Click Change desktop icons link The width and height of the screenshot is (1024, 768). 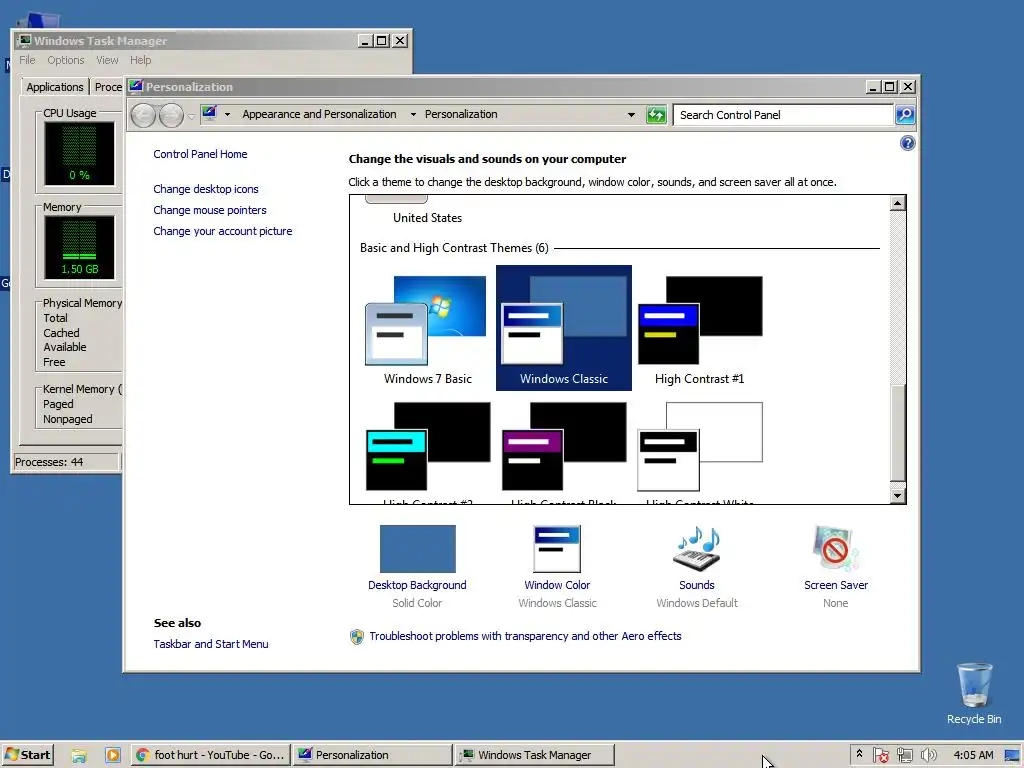click(206, 189)
